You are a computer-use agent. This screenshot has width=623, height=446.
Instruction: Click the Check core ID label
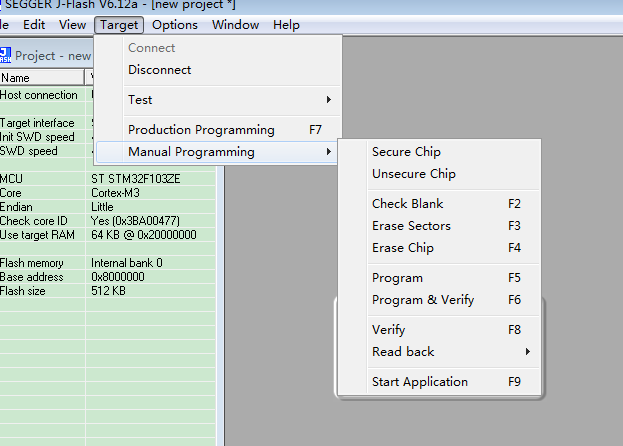pos(34,221)
